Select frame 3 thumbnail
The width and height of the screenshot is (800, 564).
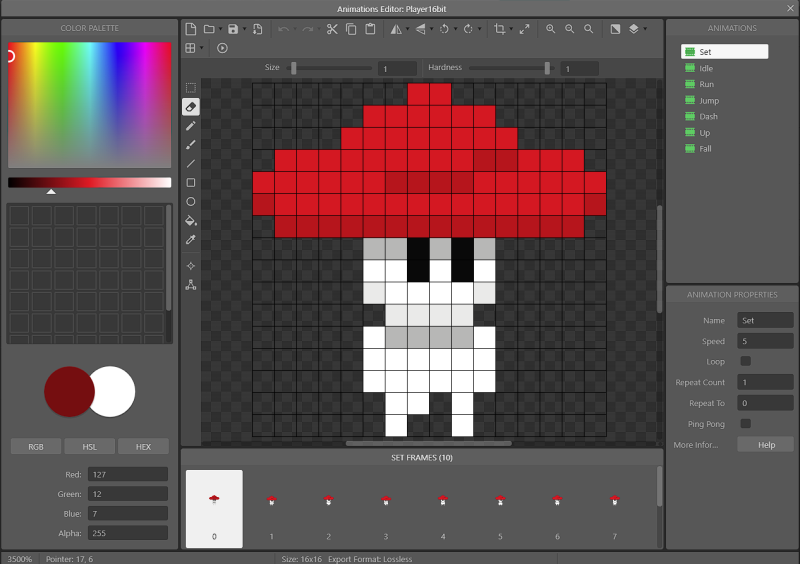386,509
